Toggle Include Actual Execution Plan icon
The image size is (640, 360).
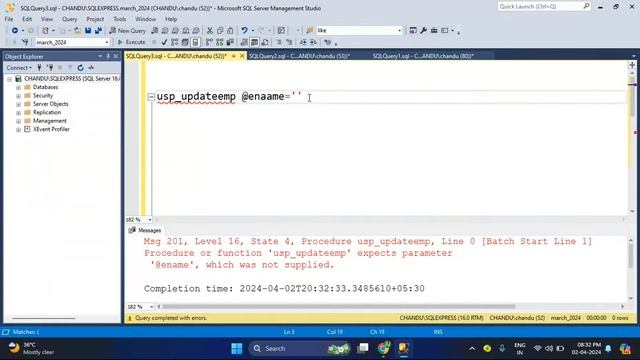[209, 42]
